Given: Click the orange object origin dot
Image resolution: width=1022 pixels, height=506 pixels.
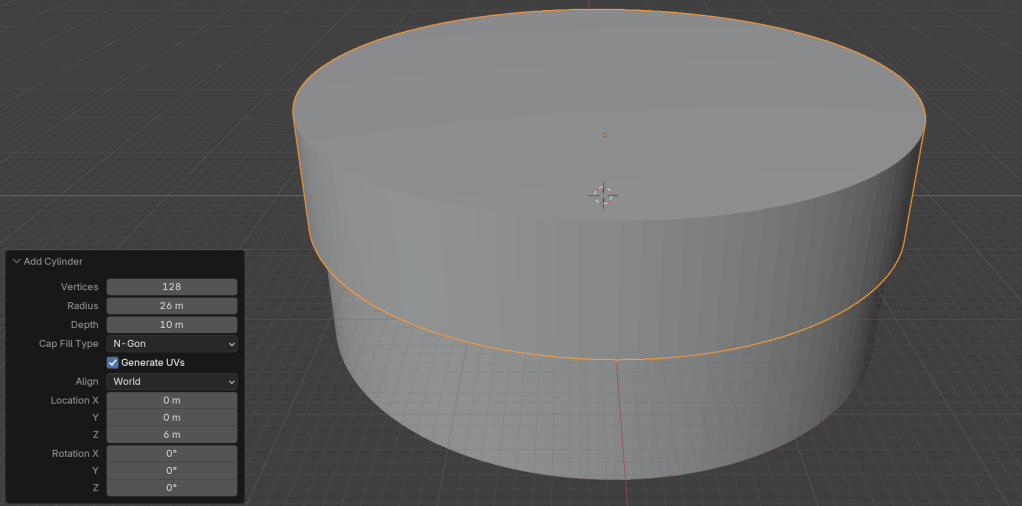Looking at the screenshot, I should click(x=604, y=135).
